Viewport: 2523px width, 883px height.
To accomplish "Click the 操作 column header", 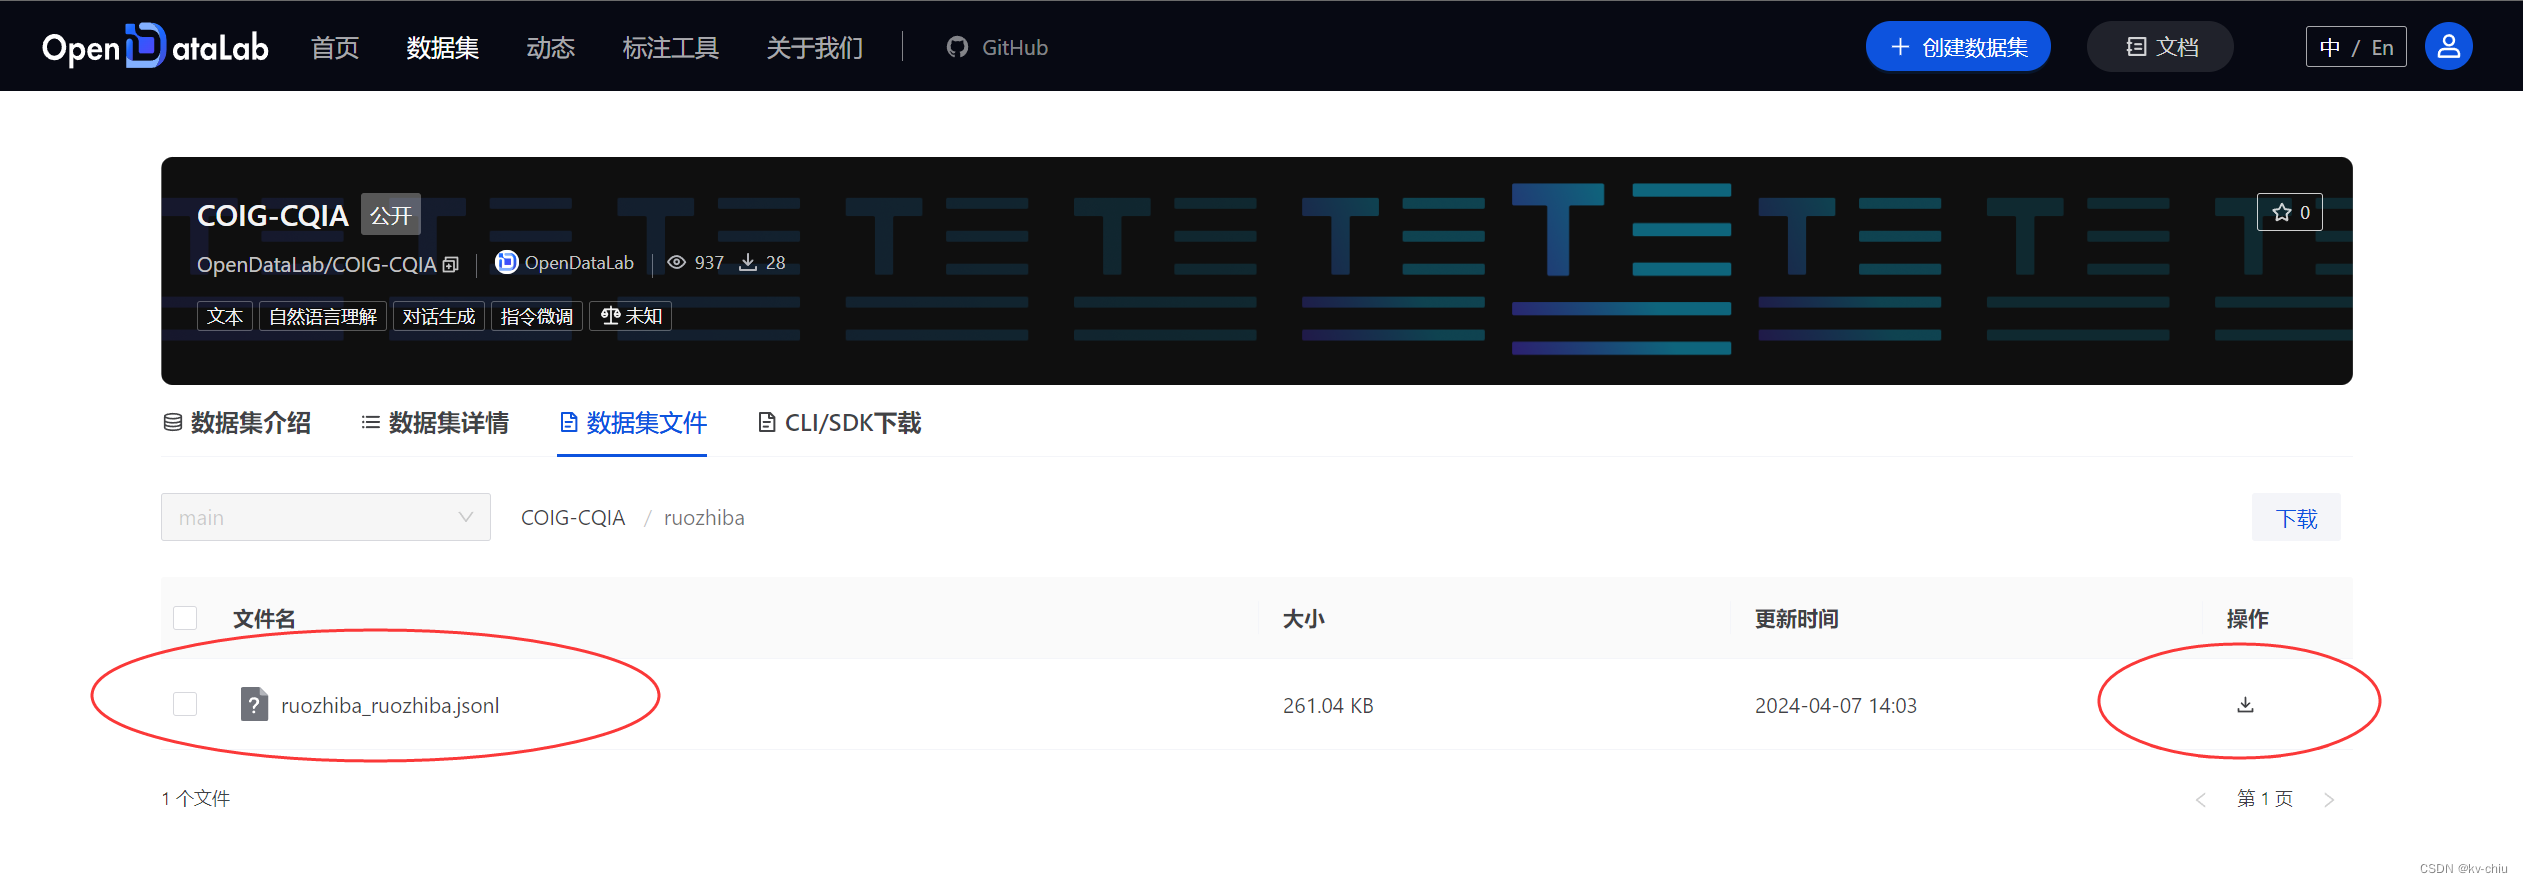I will 2247,619.
